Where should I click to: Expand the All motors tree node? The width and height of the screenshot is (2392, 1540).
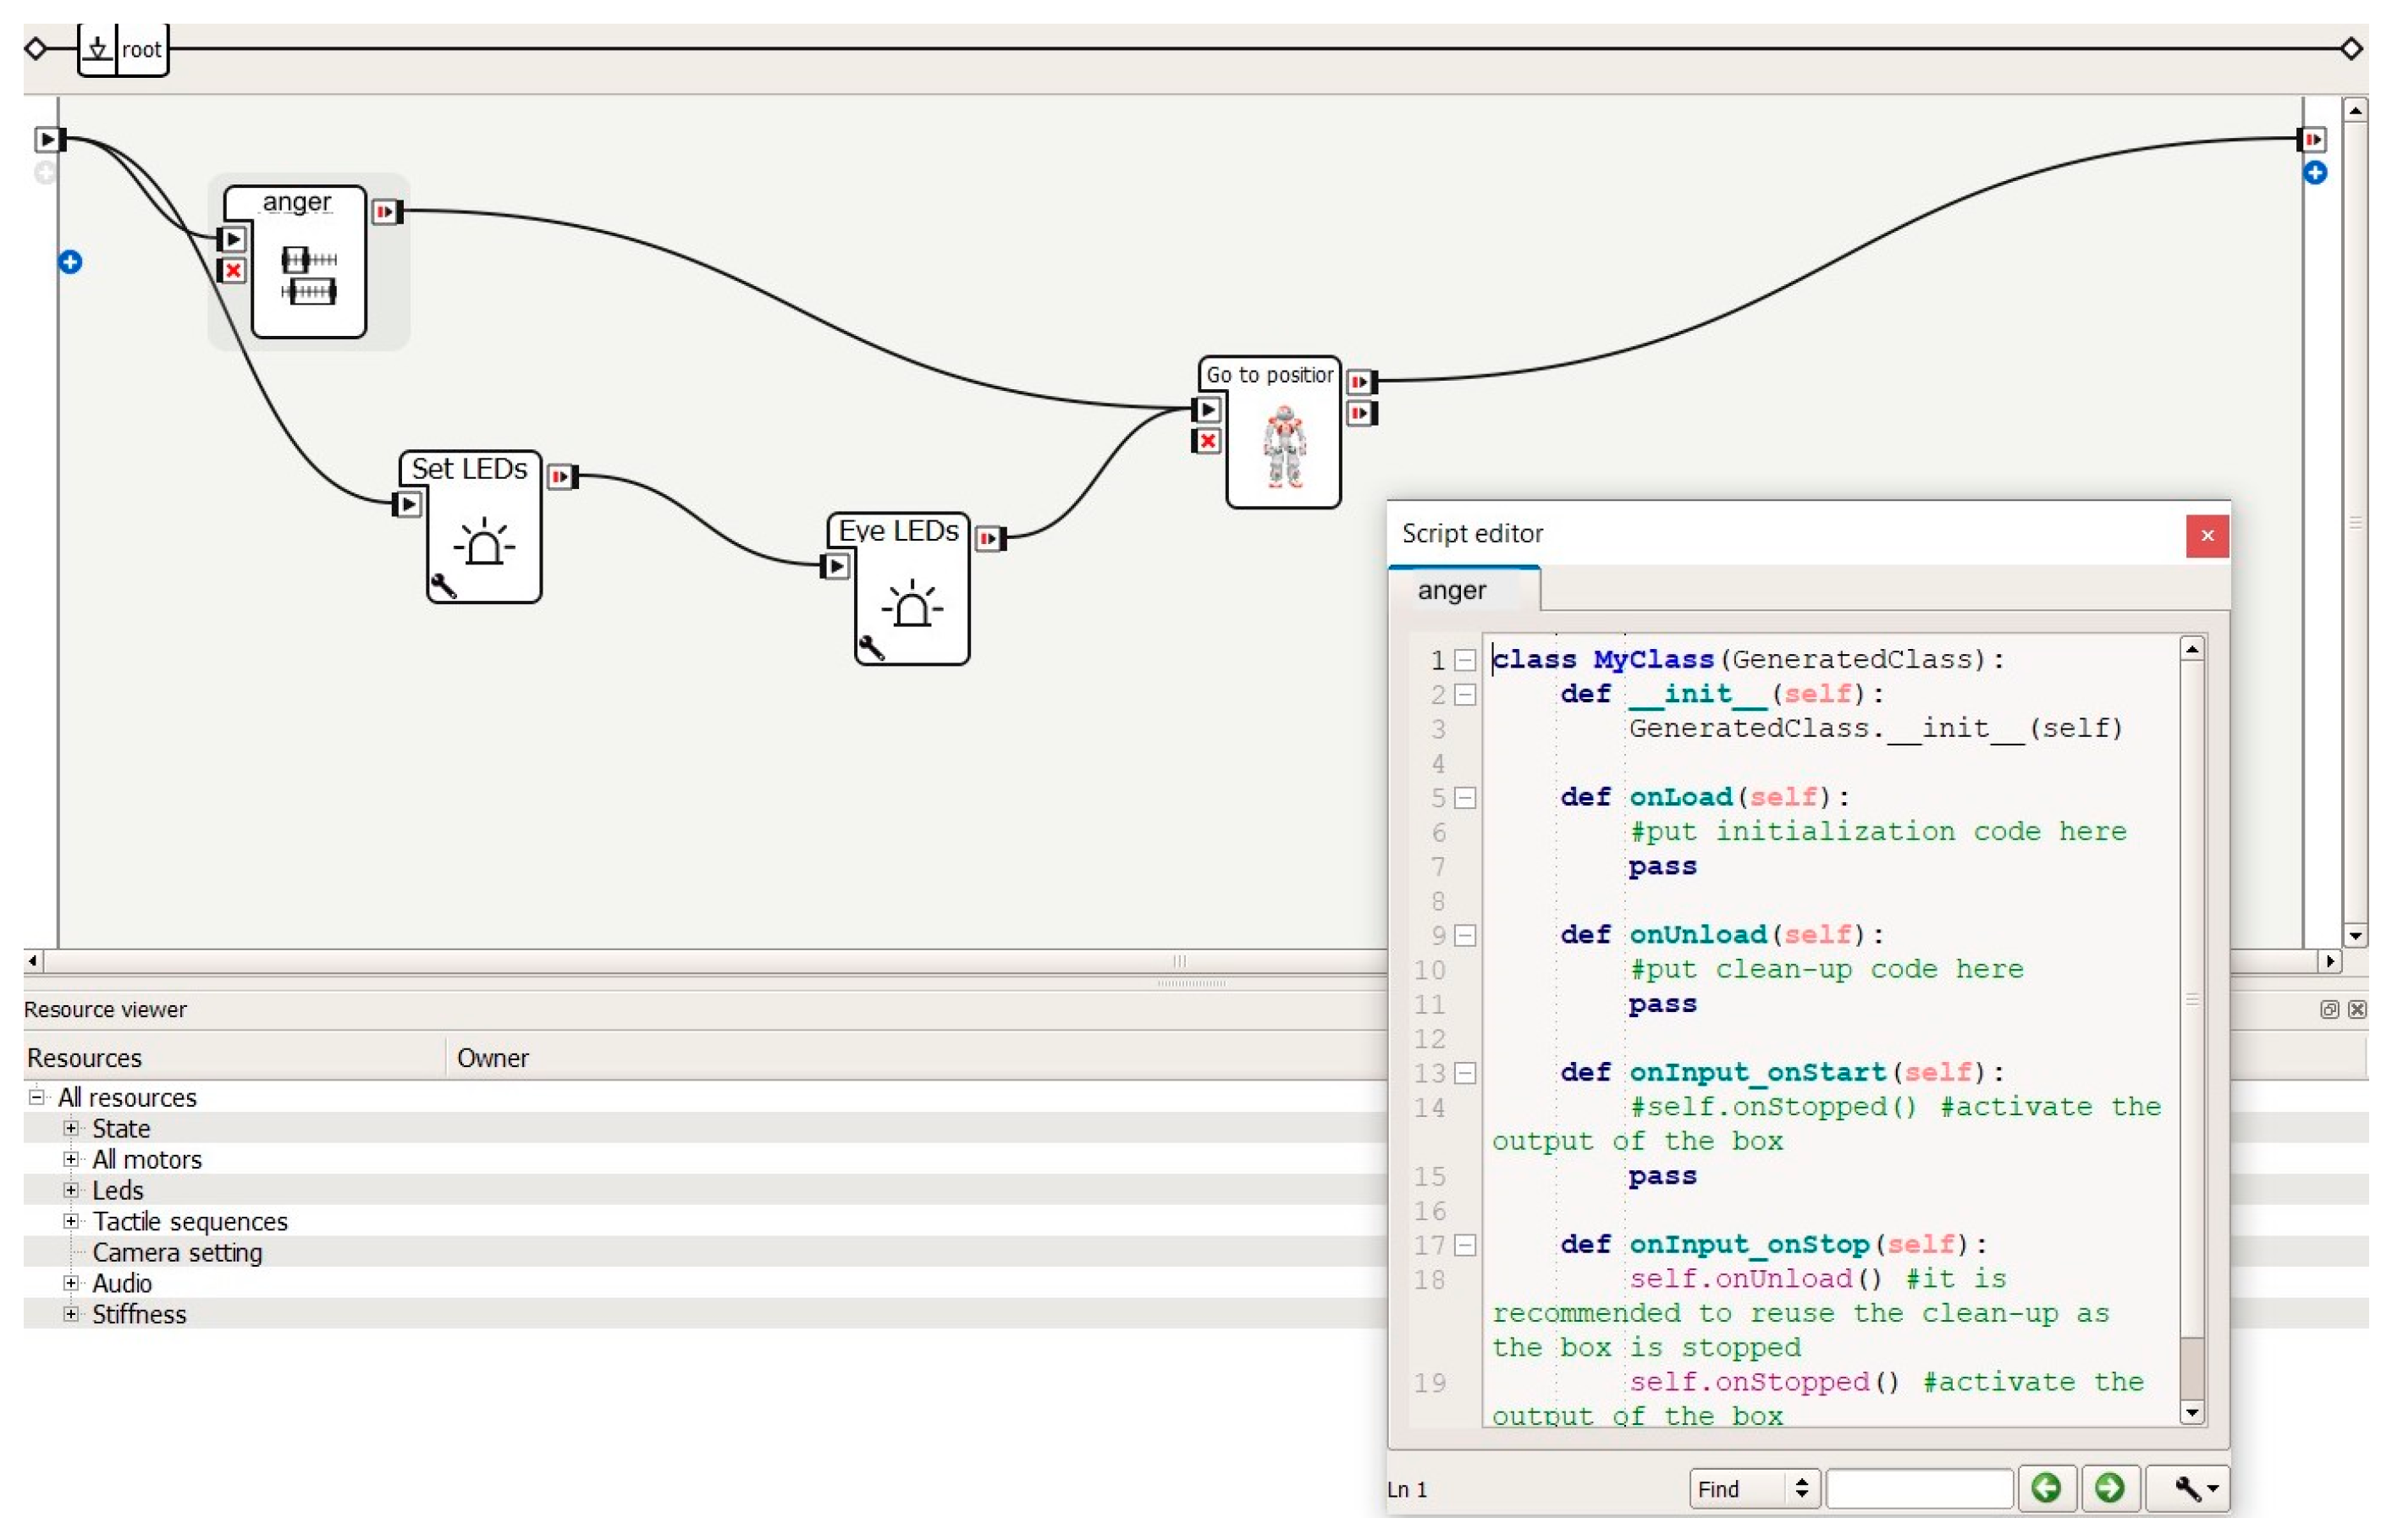71,1161
